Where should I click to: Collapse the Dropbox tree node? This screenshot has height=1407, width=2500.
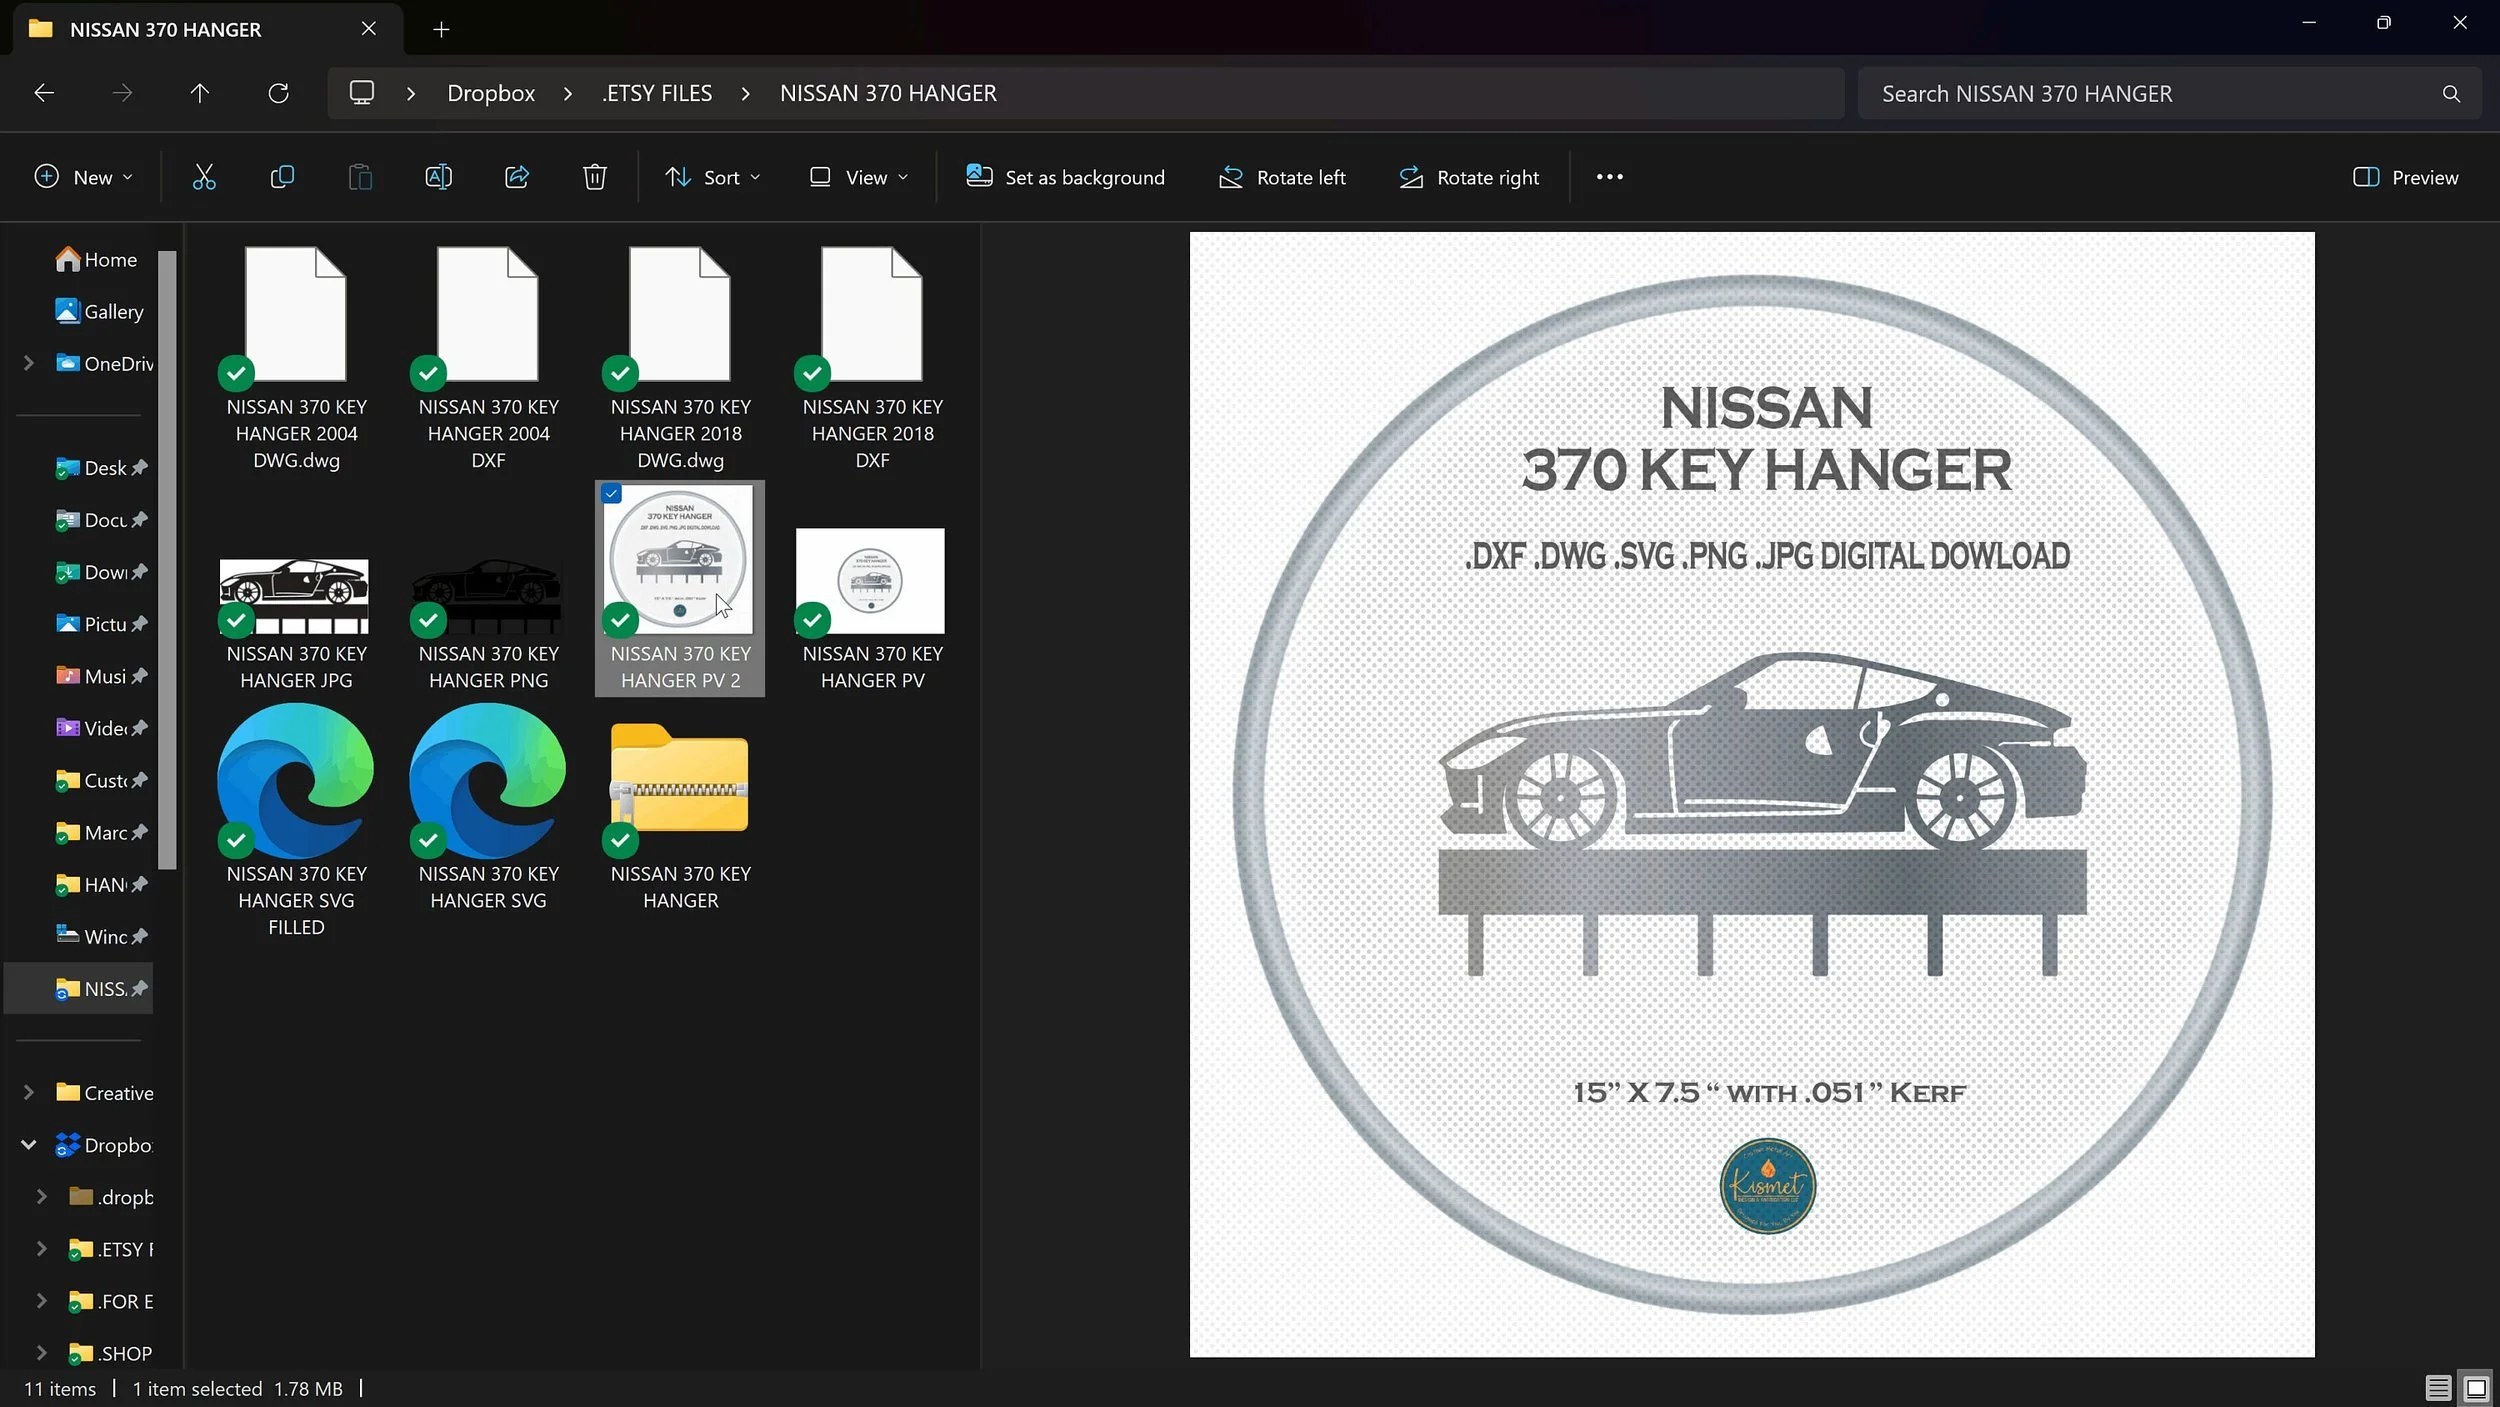coord(29,1145)
